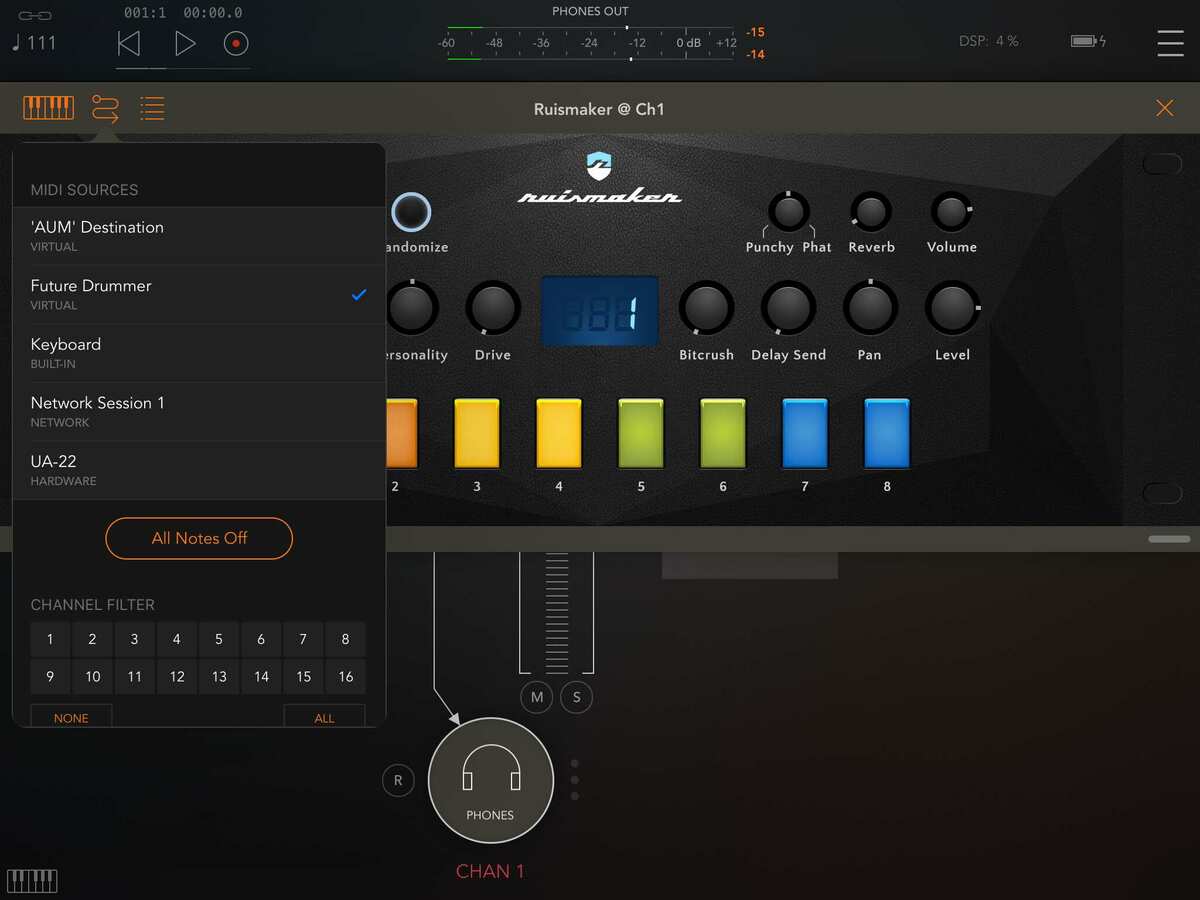Adjust the Volume knob
The height and width of the screenshot is (900, 1200).
(951, 212)
